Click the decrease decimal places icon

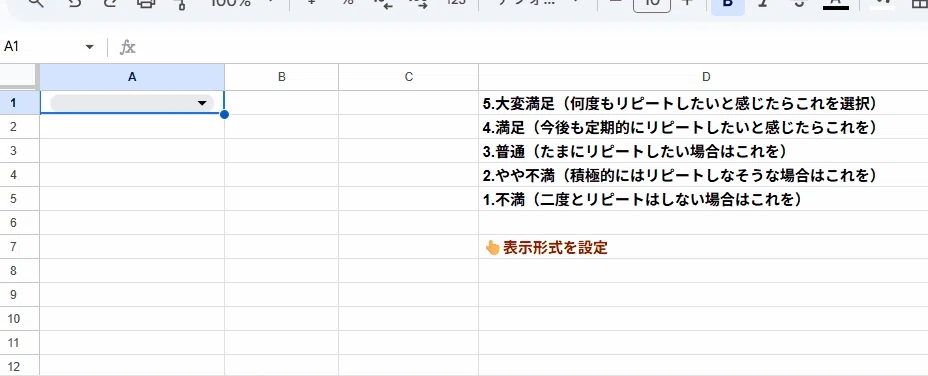click(x=384, y=4)
